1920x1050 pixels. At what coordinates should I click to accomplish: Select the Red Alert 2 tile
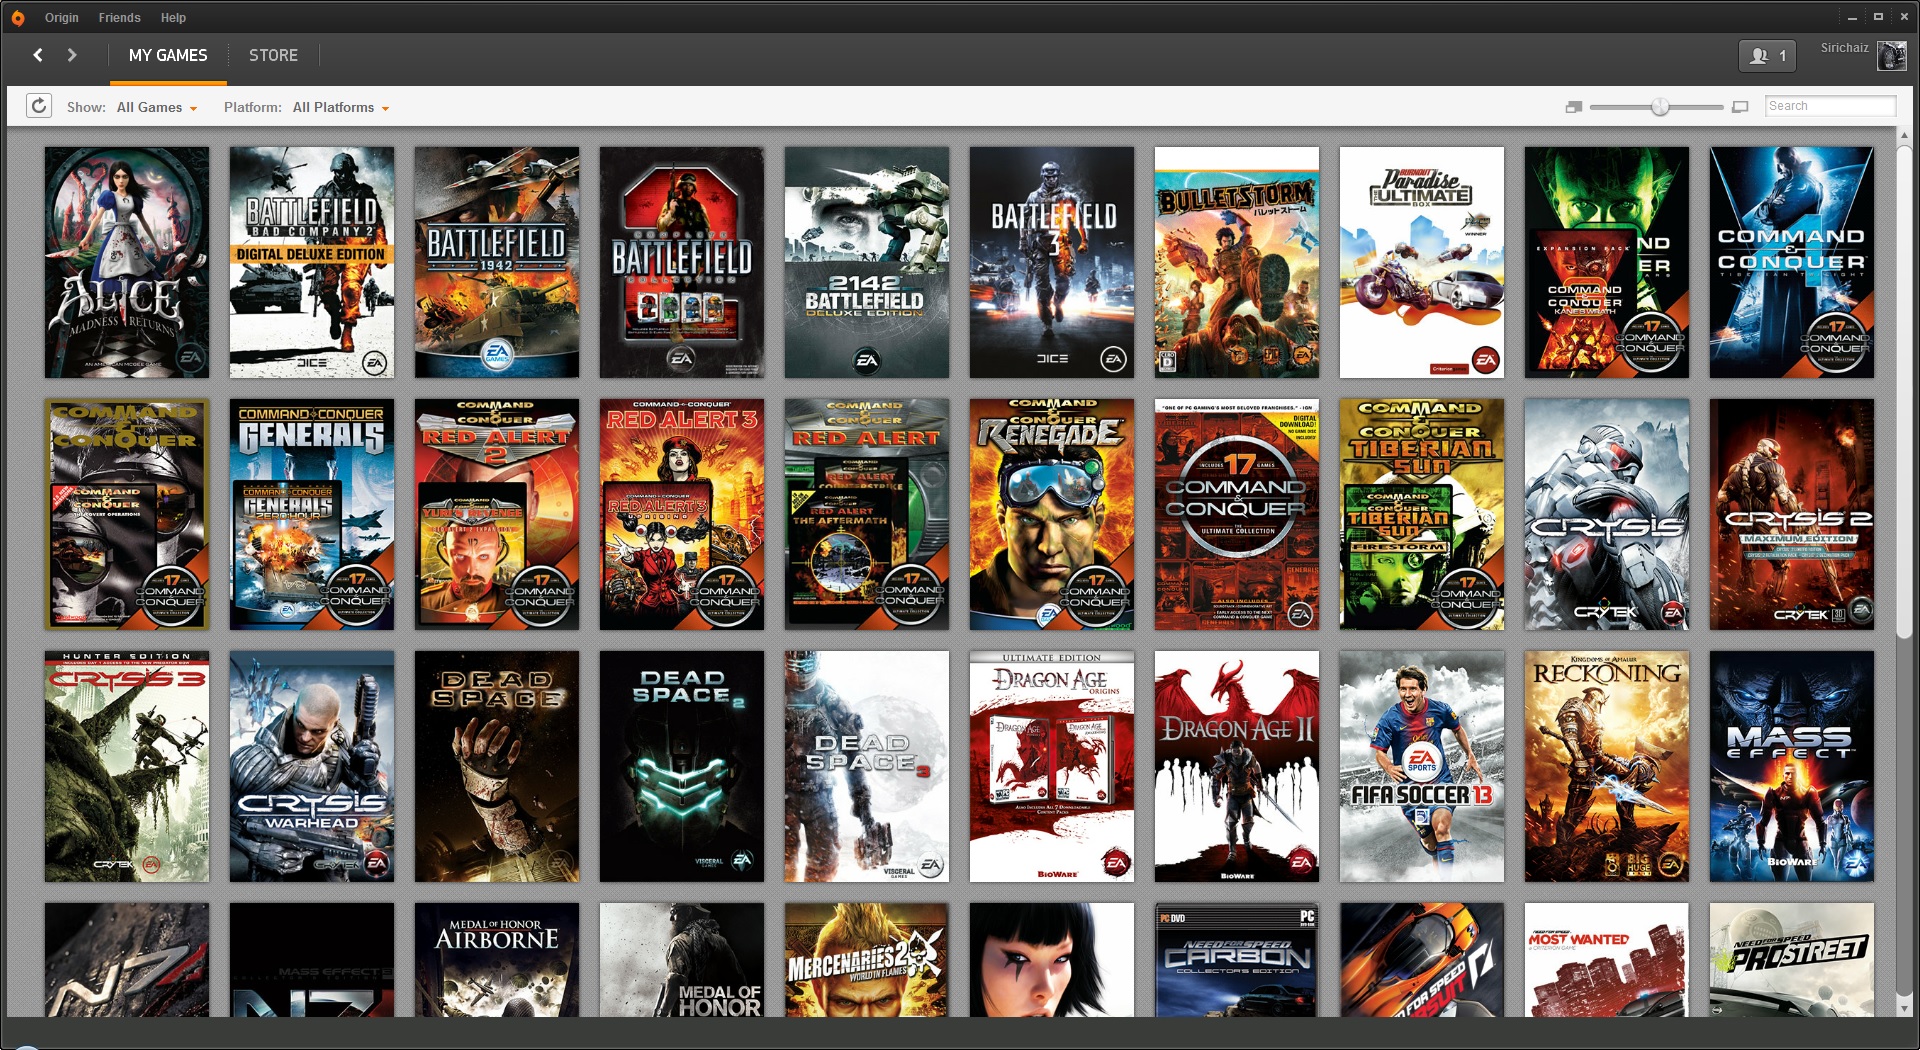point(497,514)
